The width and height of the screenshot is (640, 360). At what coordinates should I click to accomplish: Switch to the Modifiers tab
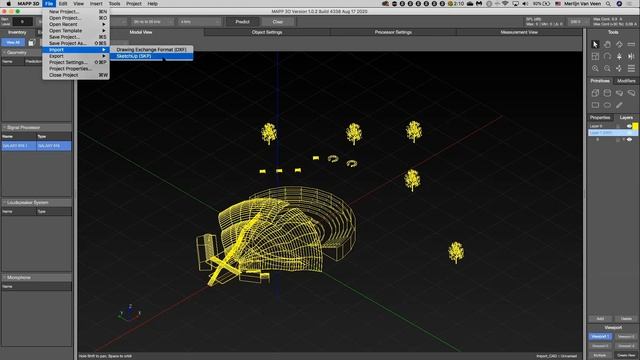coord(626,81)
